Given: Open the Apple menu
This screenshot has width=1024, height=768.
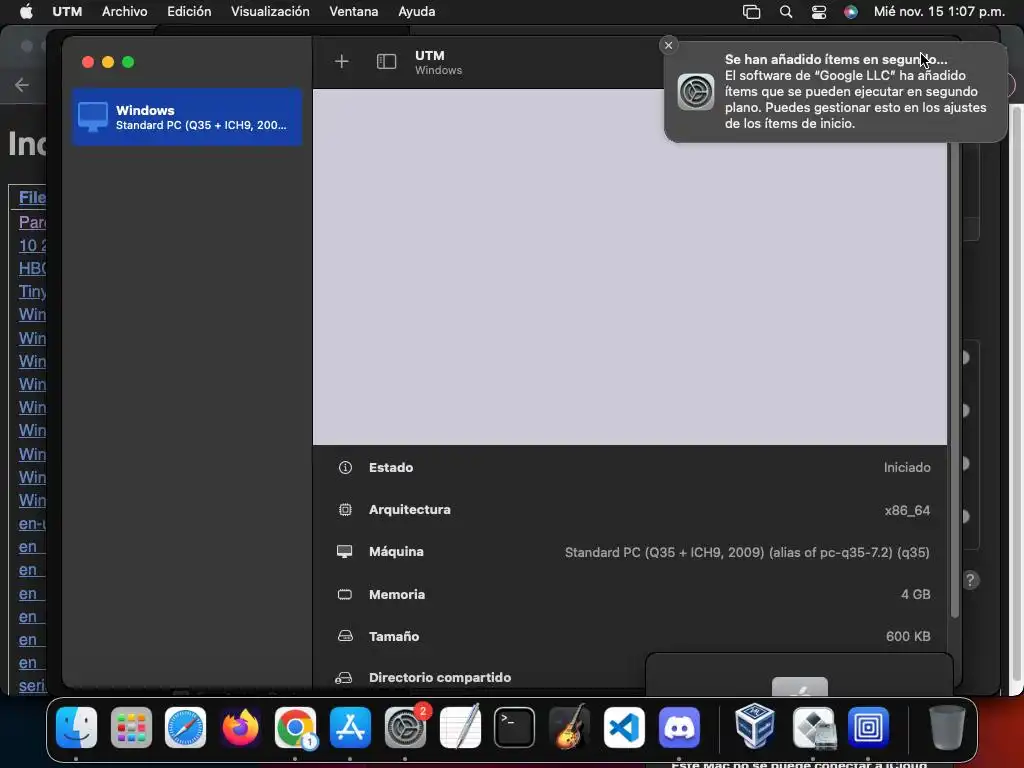Looking at the screenshot, I should tap(26, 12).
